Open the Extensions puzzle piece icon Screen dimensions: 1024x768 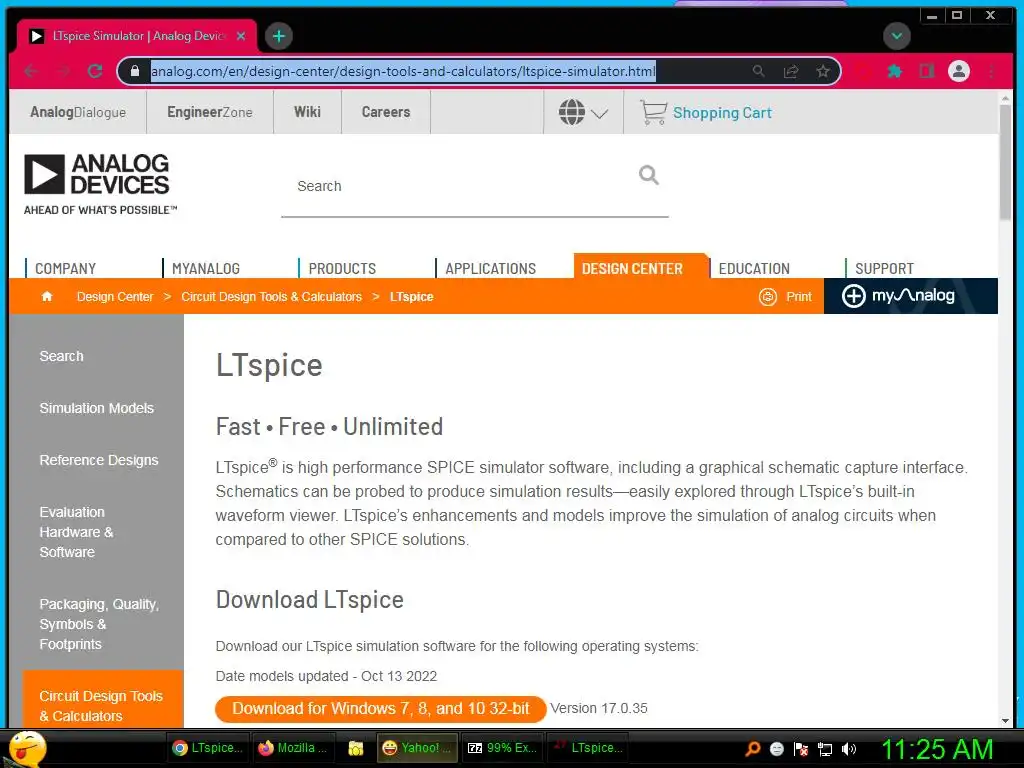(895, 71)
